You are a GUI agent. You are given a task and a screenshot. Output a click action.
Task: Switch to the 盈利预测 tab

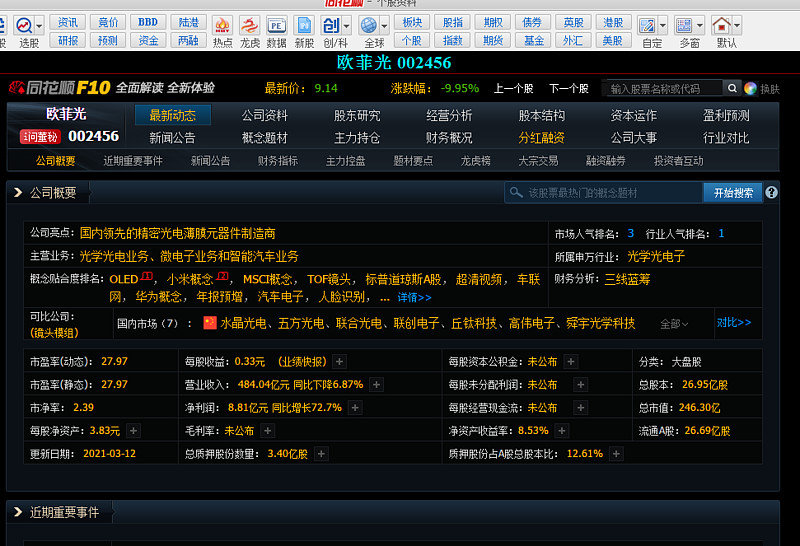[x=726, y=115]
